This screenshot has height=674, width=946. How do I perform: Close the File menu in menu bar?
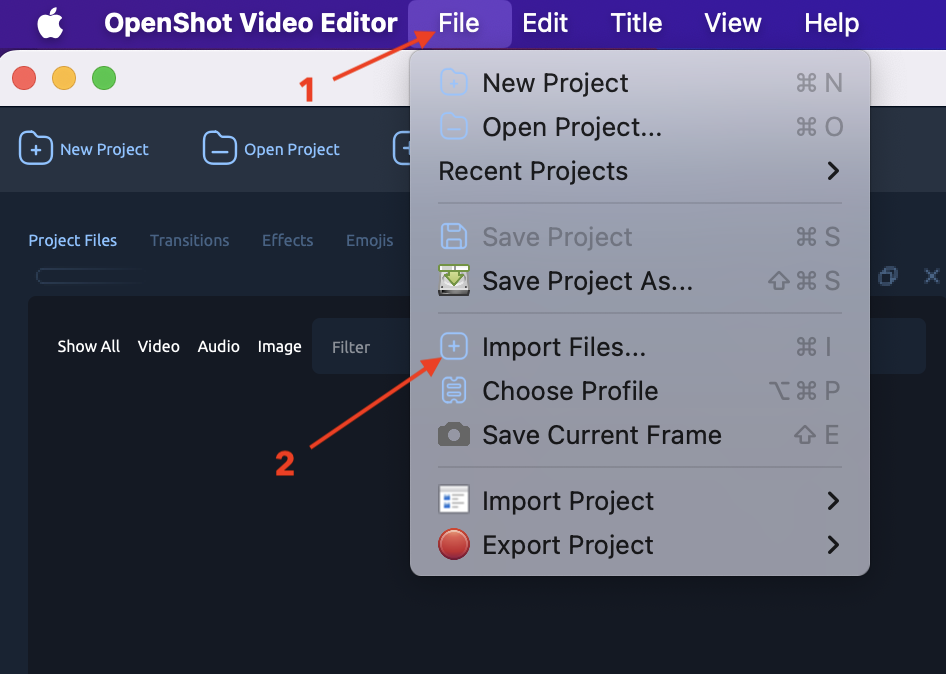[x=459, y=24]
